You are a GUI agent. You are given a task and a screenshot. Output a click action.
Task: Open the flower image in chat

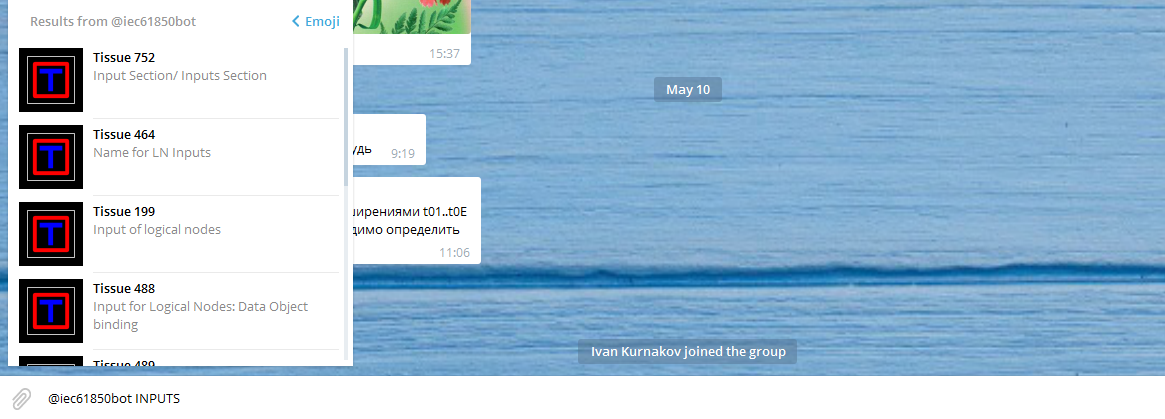[412, 16]
